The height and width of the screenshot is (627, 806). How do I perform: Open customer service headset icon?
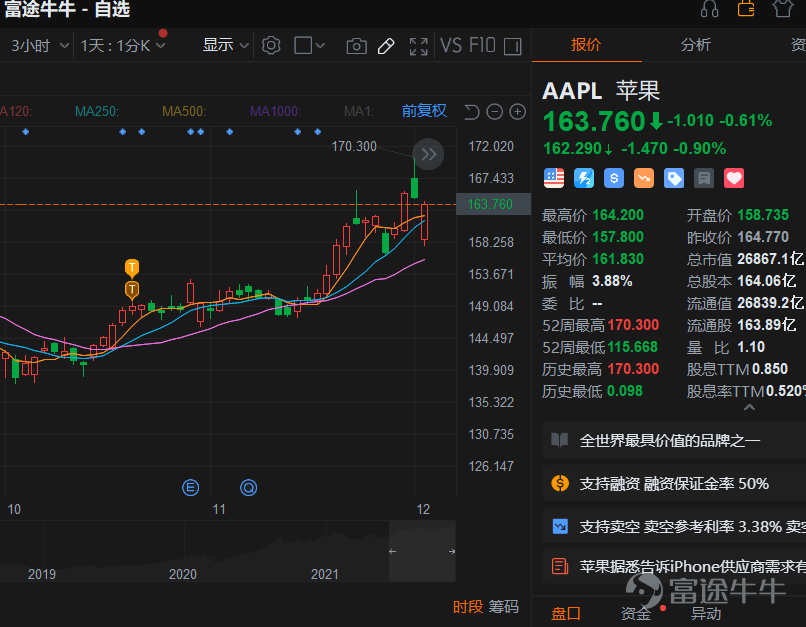709,9
